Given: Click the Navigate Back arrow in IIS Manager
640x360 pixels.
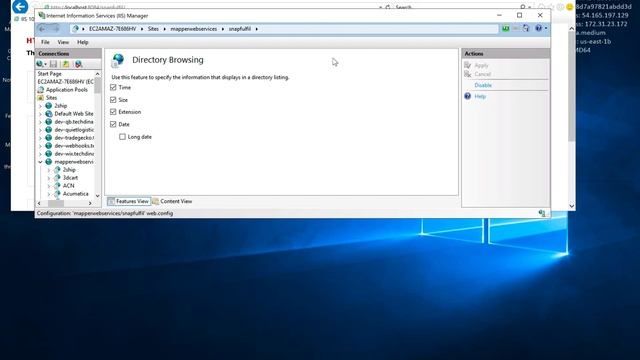Looking at the screenshot, I should 42,29.
